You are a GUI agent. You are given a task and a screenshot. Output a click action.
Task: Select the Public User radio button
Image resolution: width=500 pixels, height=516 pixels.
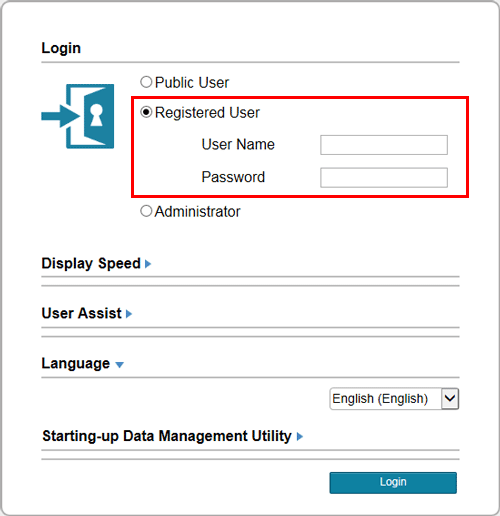click(146, 82)
